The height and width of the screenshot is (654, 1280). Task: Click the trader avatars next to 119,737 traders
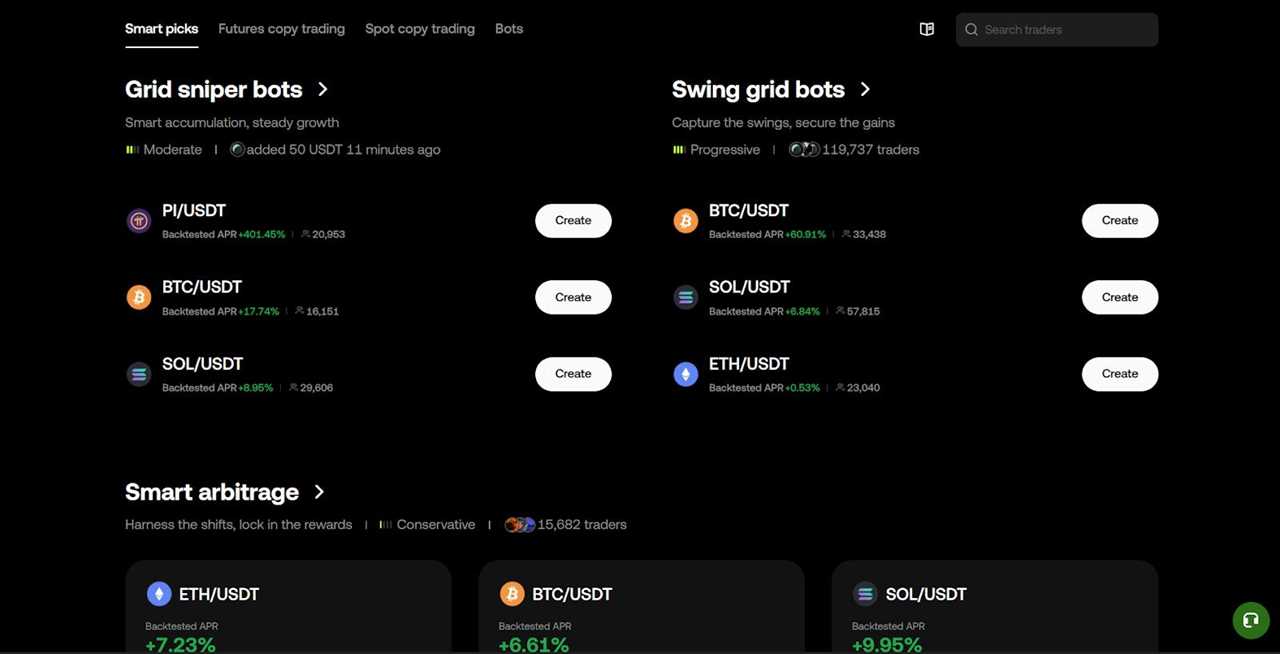point(804,149)
